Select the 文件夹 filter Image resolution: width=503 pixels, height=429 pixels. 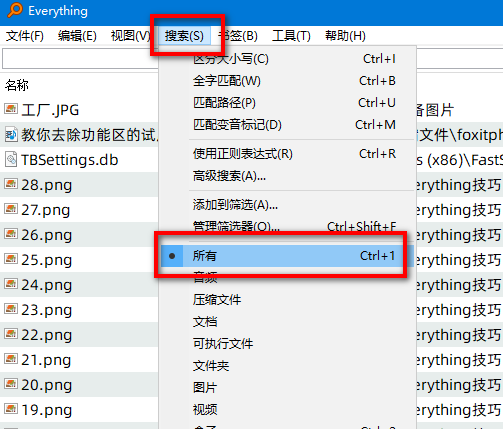[287, 366]
